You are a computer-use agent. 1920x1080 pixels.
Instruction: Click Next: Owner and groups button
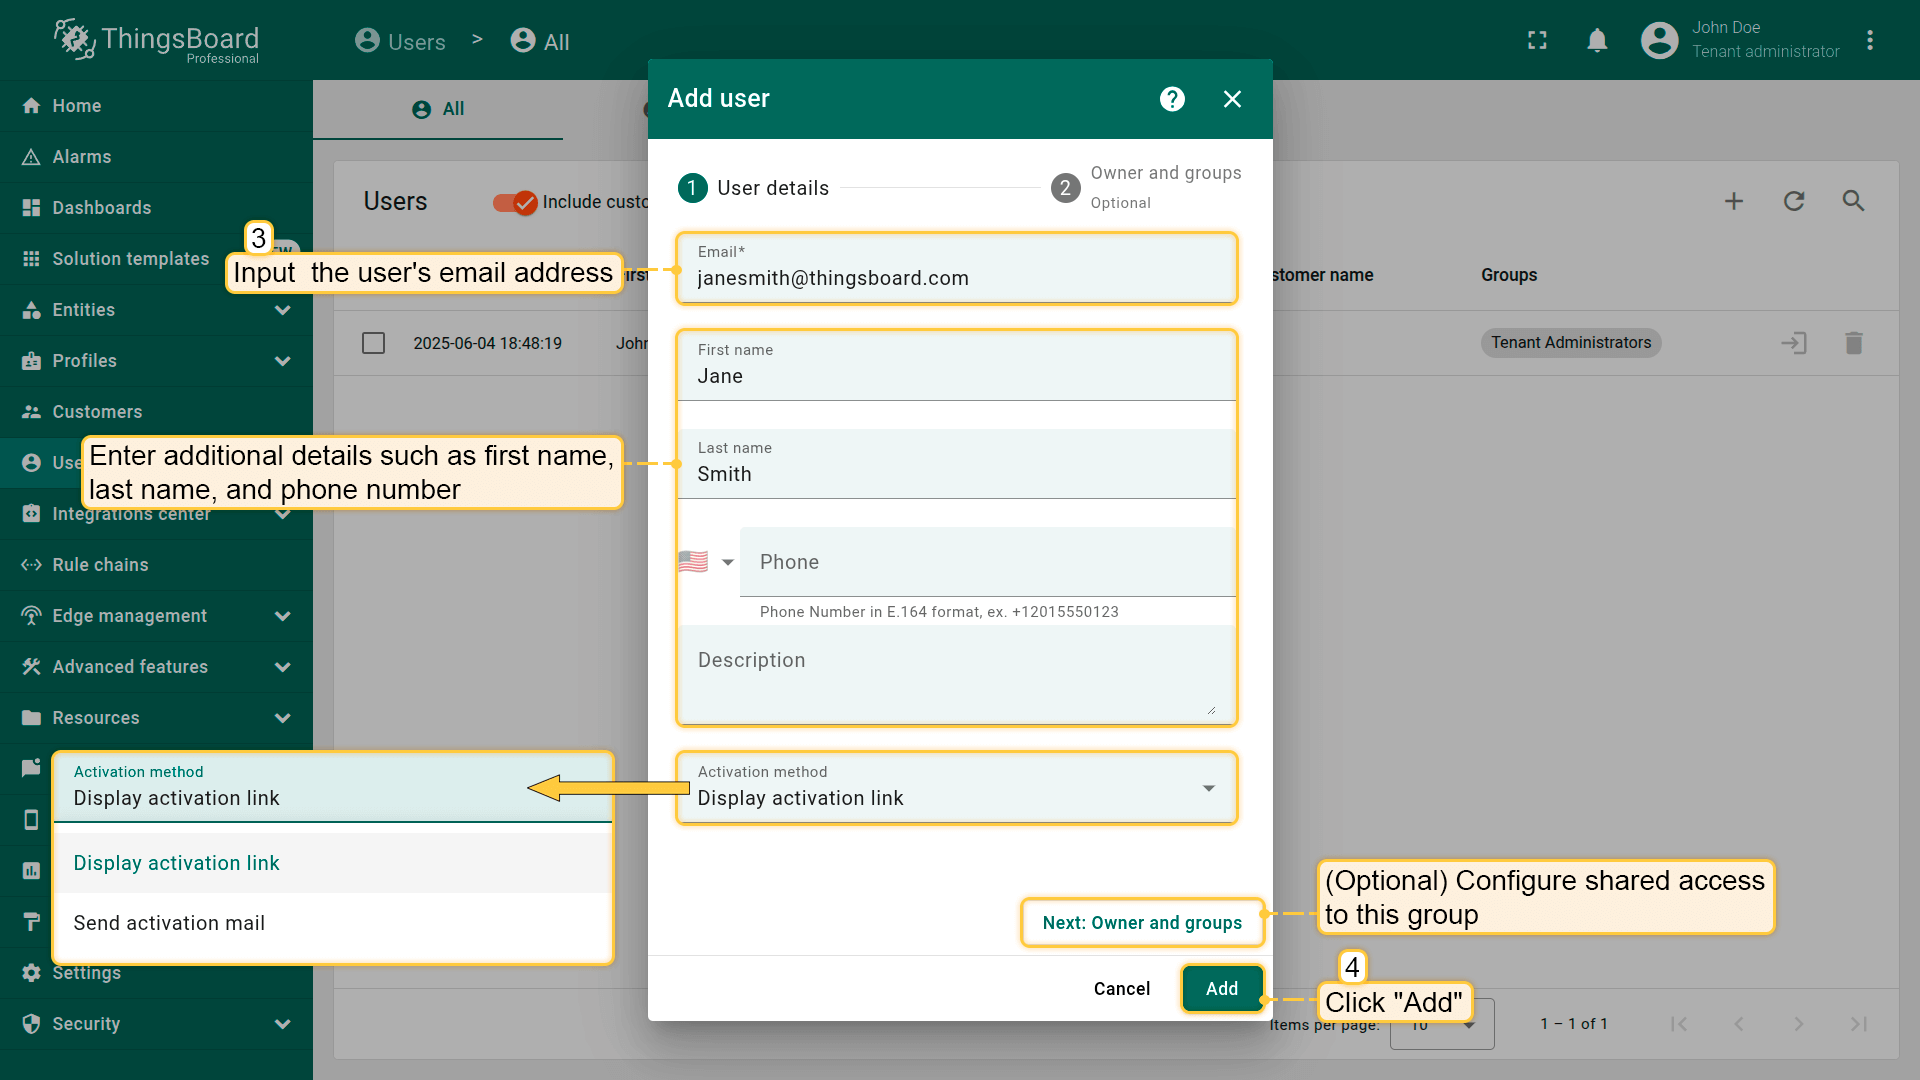[x=1142, y=922]
